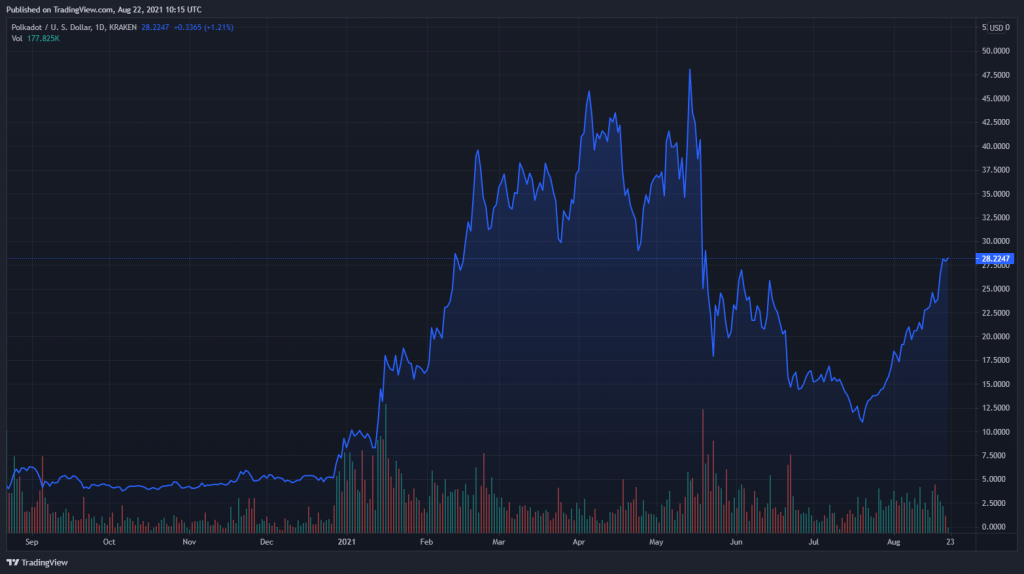Click the highest price peak in May
This screenshot has width=1024, height=574.
point(690,70)
